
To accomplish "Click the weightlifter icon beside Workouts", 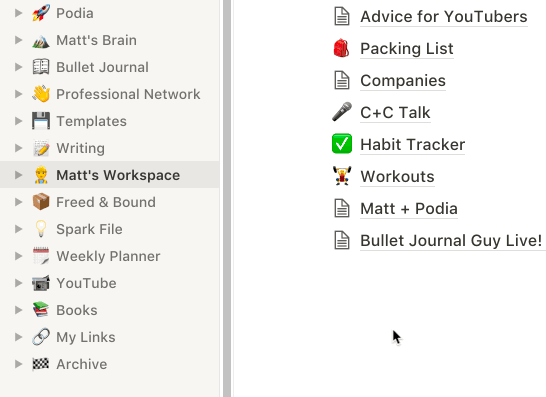I will click(x=342, y=176).
